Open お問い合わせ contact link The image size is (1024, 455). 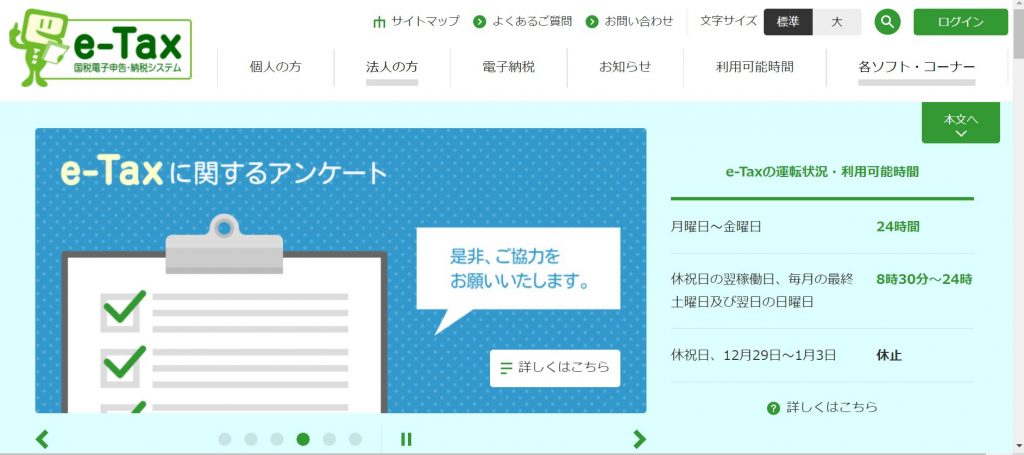click(639, 22)
